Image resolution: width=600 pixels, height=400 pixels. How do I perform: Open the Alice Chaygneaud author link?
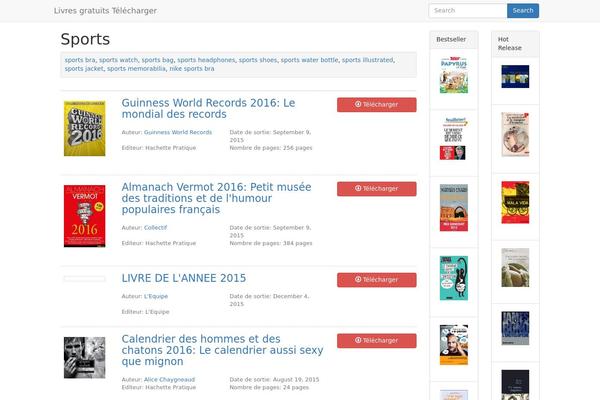pyautogui.click(x=169, y=380)
